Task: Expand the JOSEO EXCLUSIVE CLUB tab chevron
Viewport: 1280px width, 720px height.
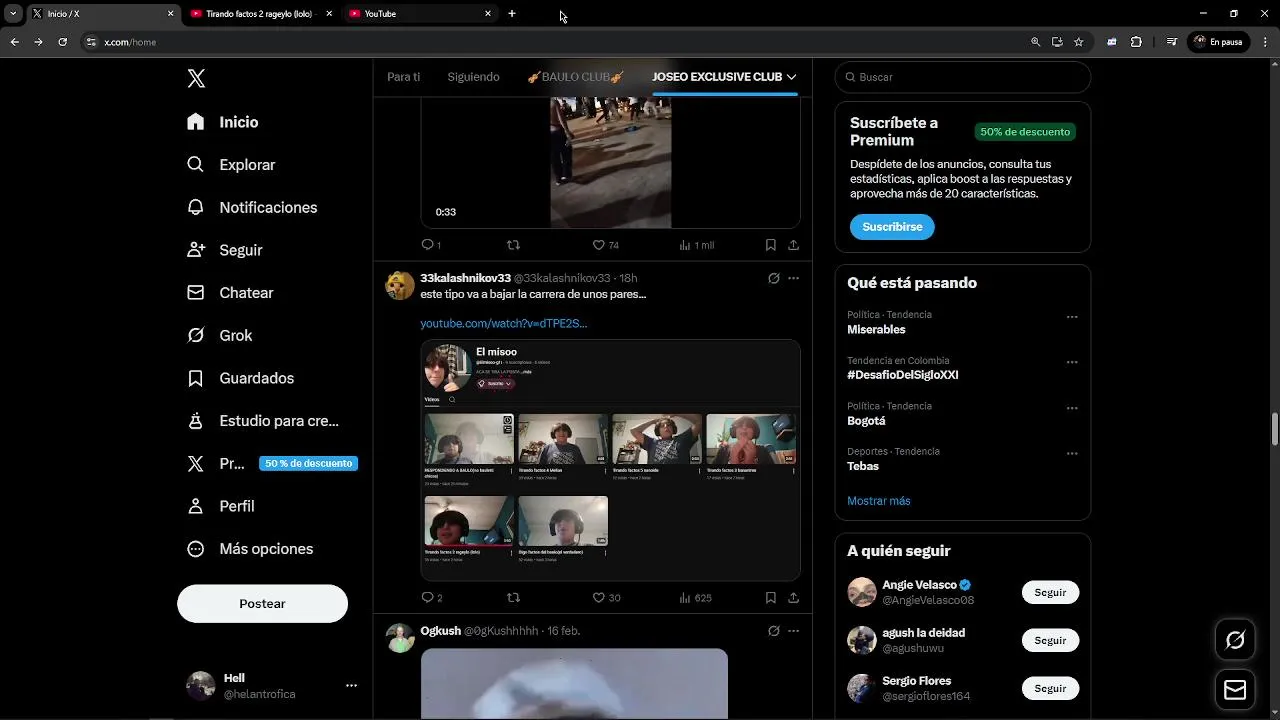Action: pyautogui.click(x=791, y=77)
